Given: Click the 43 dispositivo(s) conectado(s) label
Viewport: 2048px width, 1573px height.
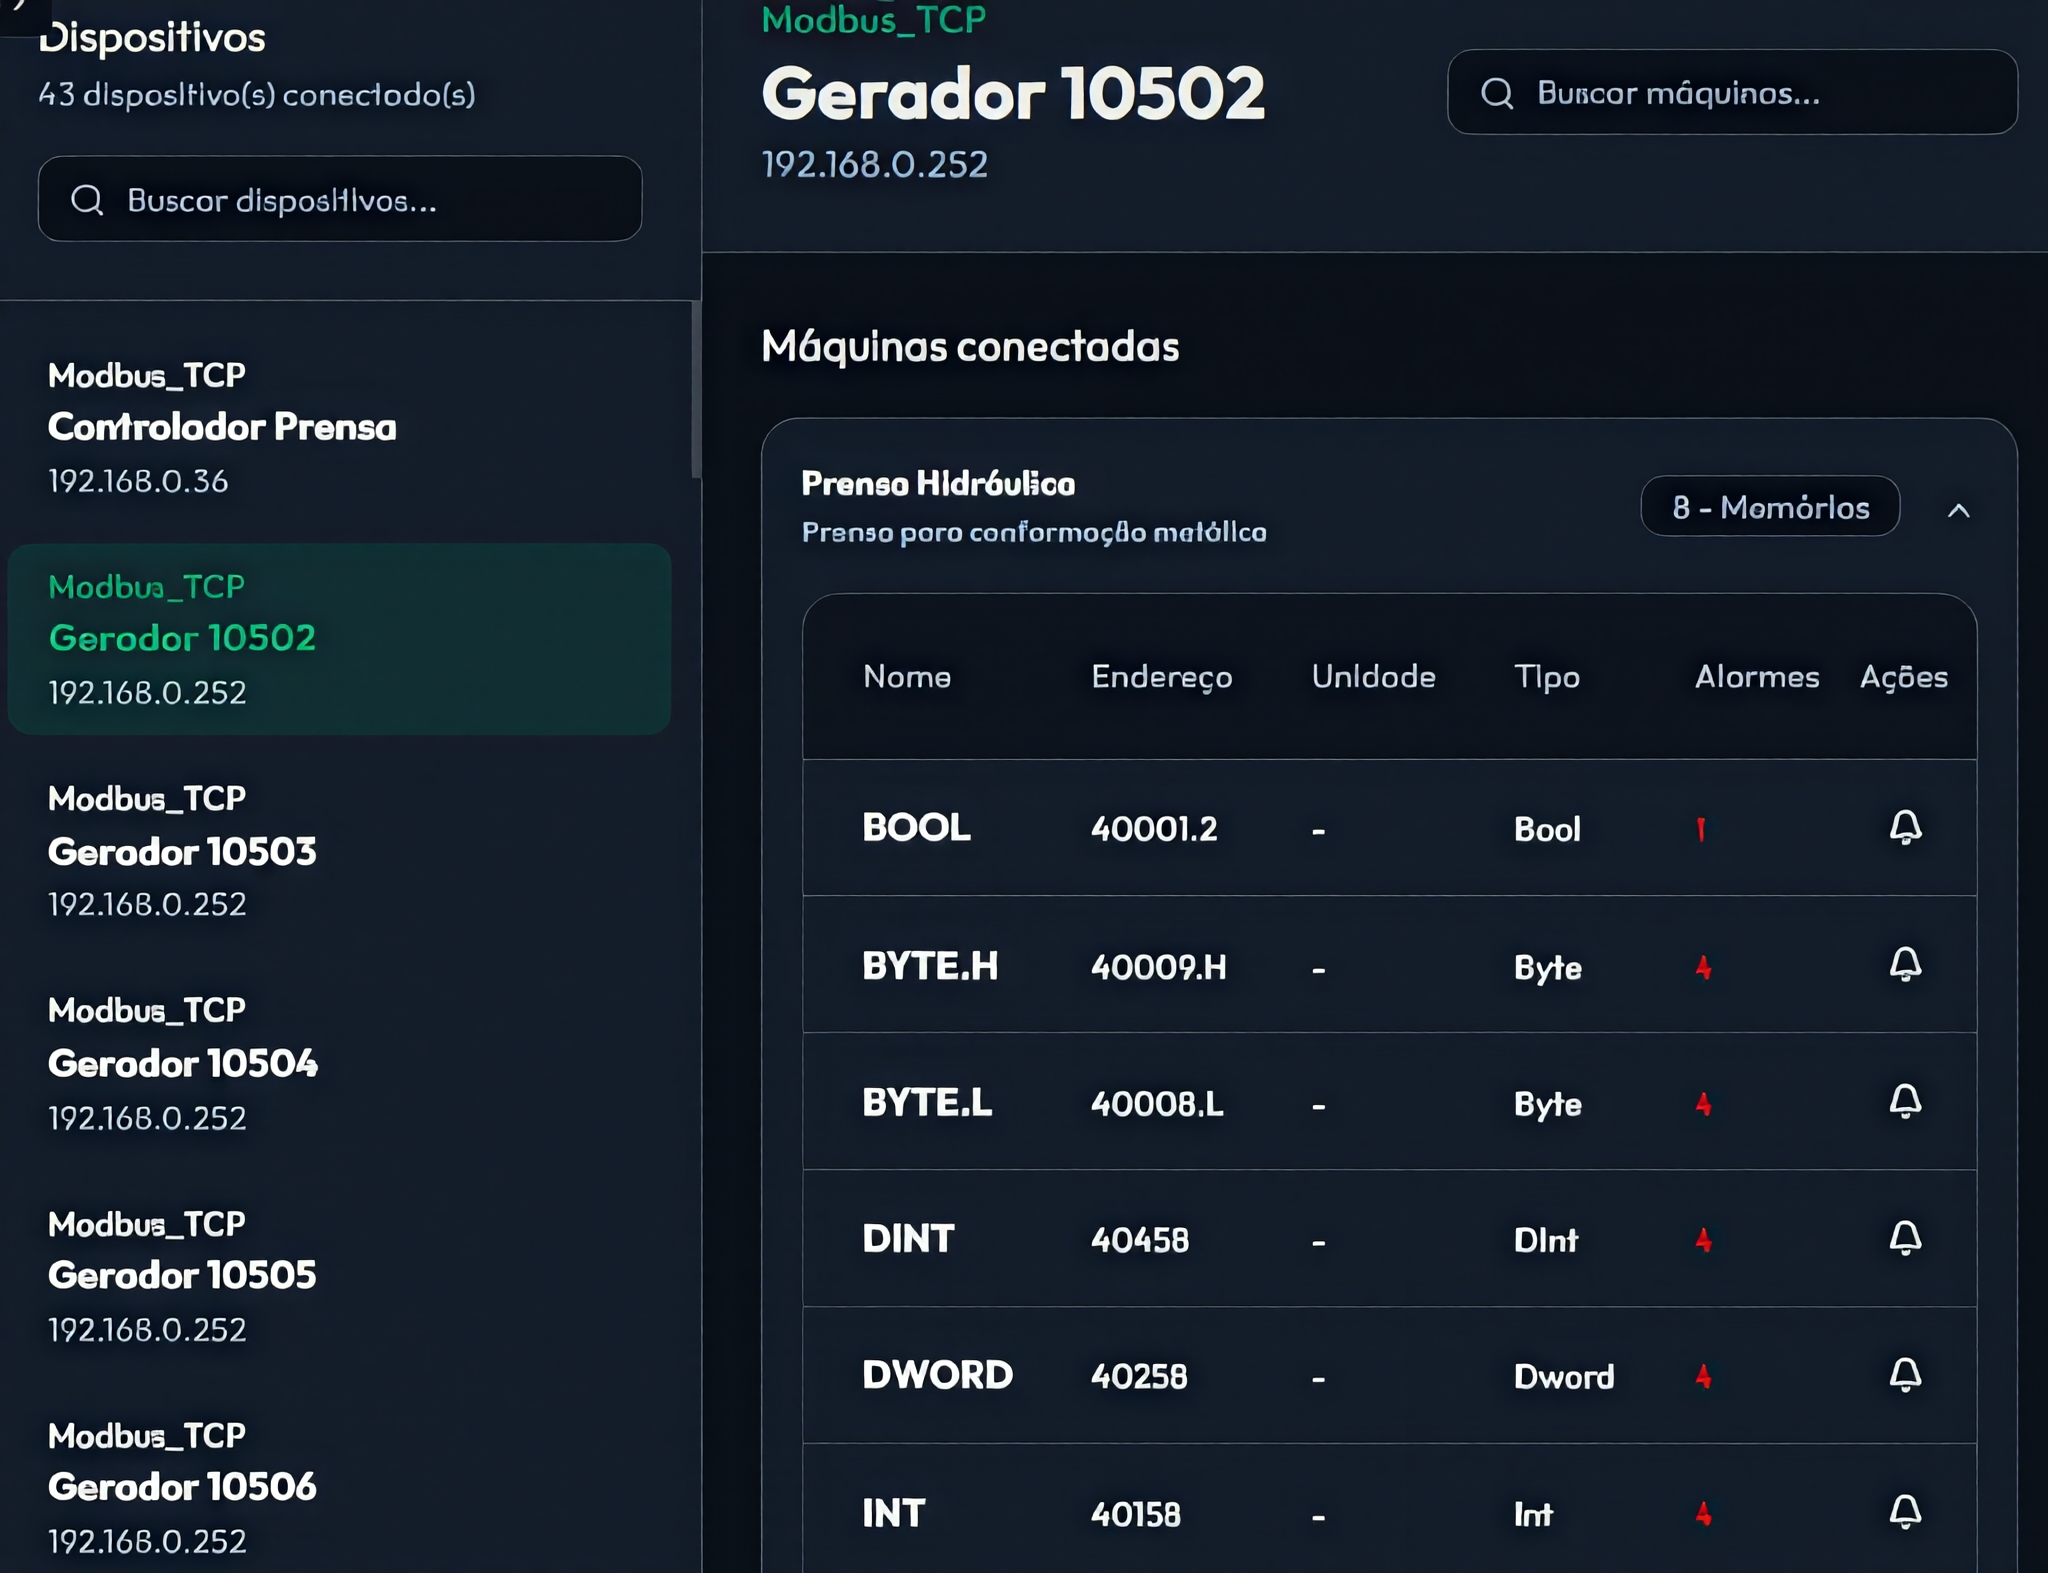Looking at the screenshot, I should coord(257,95).
